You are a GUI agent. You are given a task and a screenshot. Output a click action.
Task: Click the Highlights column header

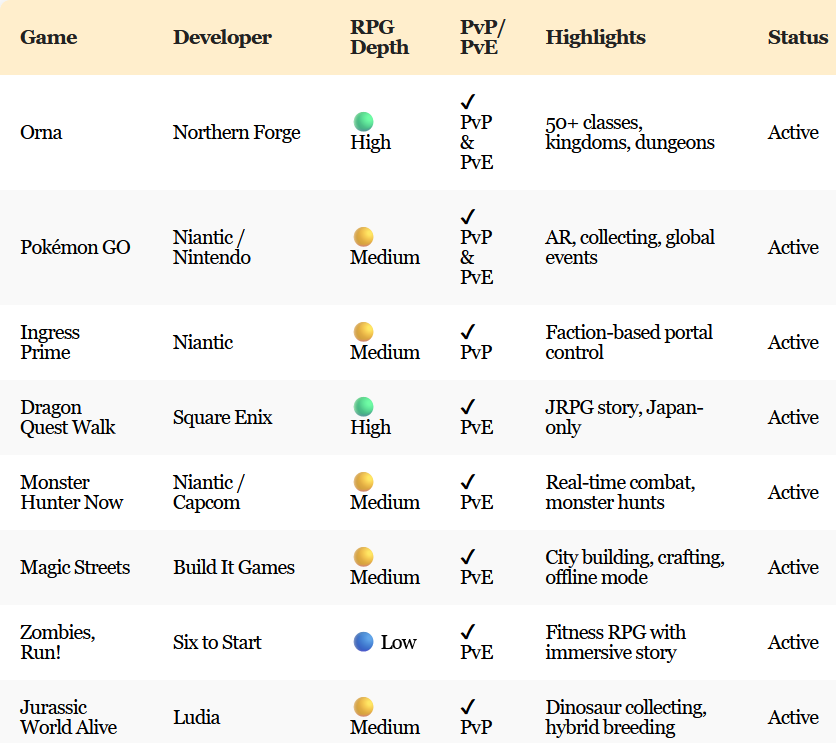595,38
